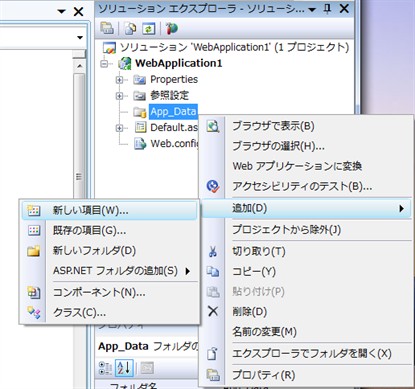Close the left document window
The width and height of the screenshot is (415, 389).
tap(78, 12)
